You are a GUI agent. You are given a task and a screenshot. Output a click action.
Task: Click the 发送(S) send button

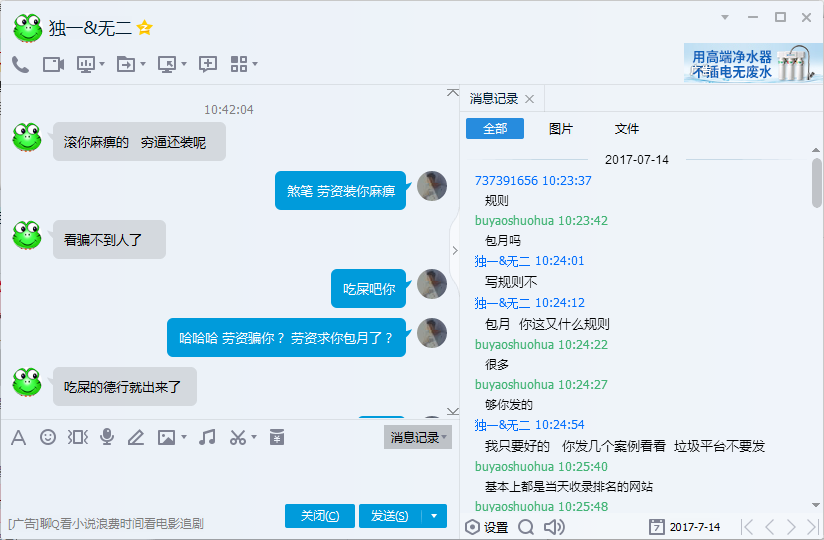tap(390, 516)
